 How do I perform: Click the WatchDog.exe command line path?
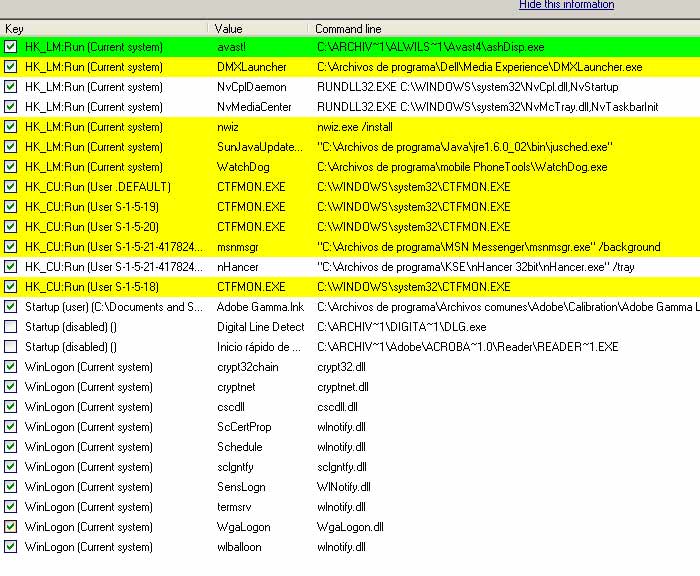coord(462,167)
